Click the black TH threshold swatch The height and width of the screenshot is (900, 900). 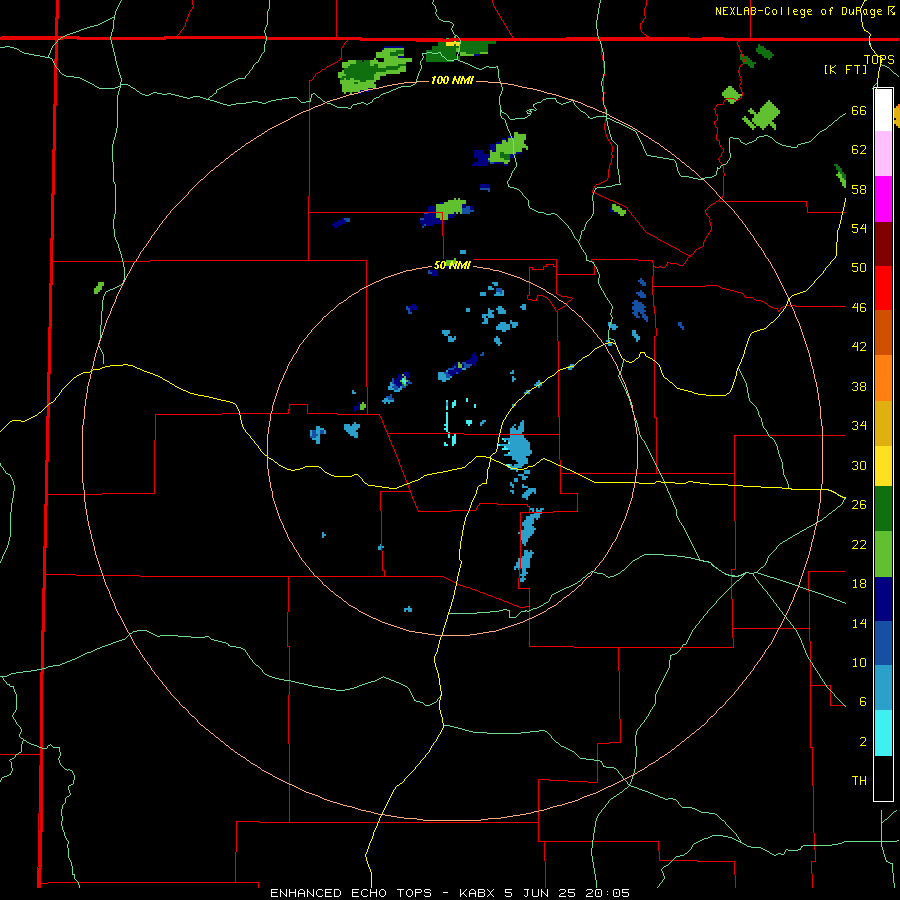(883, 778)
